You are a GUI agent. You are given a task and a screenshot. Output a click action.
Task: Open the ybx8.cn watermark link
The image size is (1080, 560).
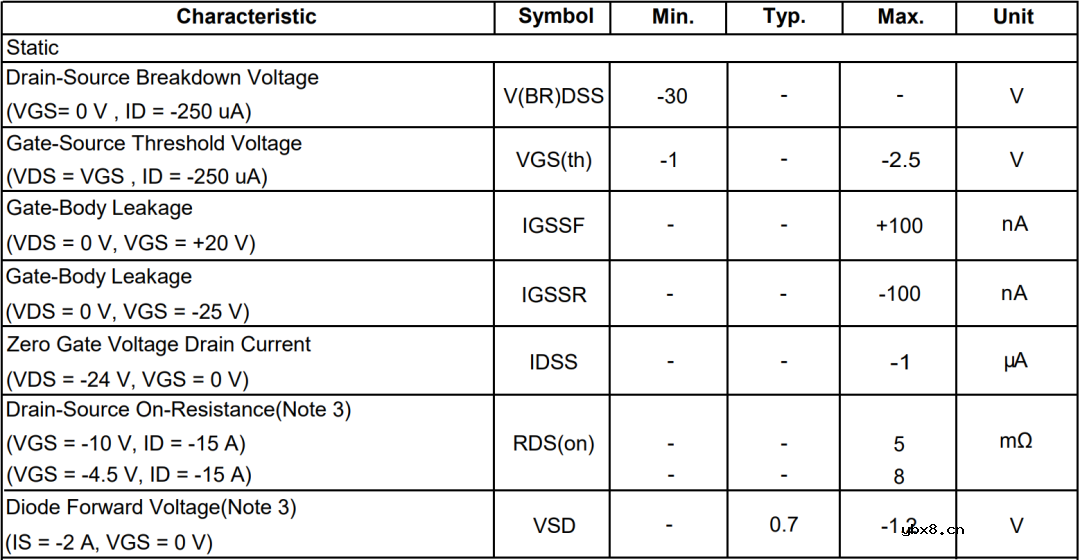point(931,530)
